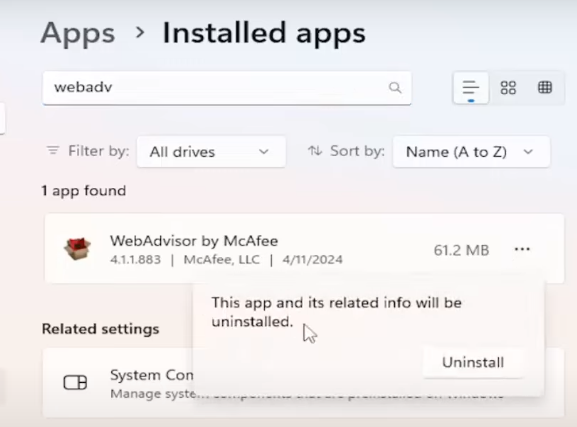Switch to grid view layout
Screen dimensions: 577x427
pyautogui.click(x=508, y=88)
